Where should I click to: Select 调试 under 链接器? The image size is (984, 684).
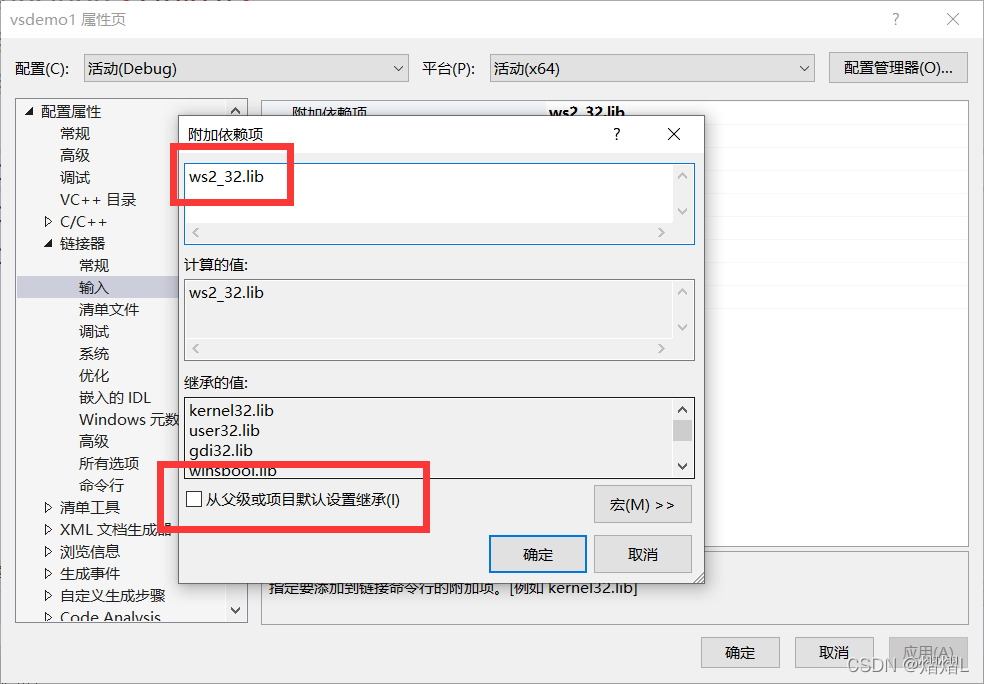click(x=94, y=331)
